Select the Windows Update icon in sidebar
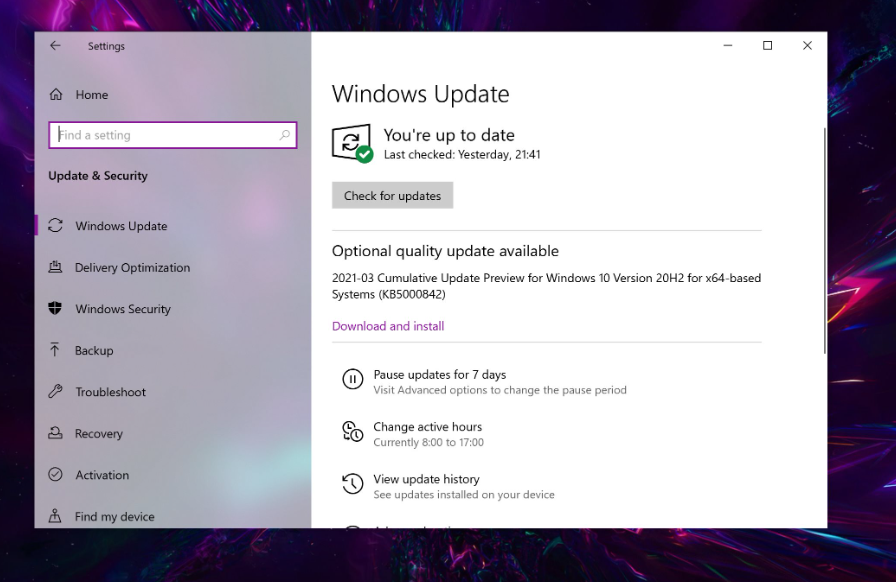This screenshot has width=896, height=582. (55, 226)
